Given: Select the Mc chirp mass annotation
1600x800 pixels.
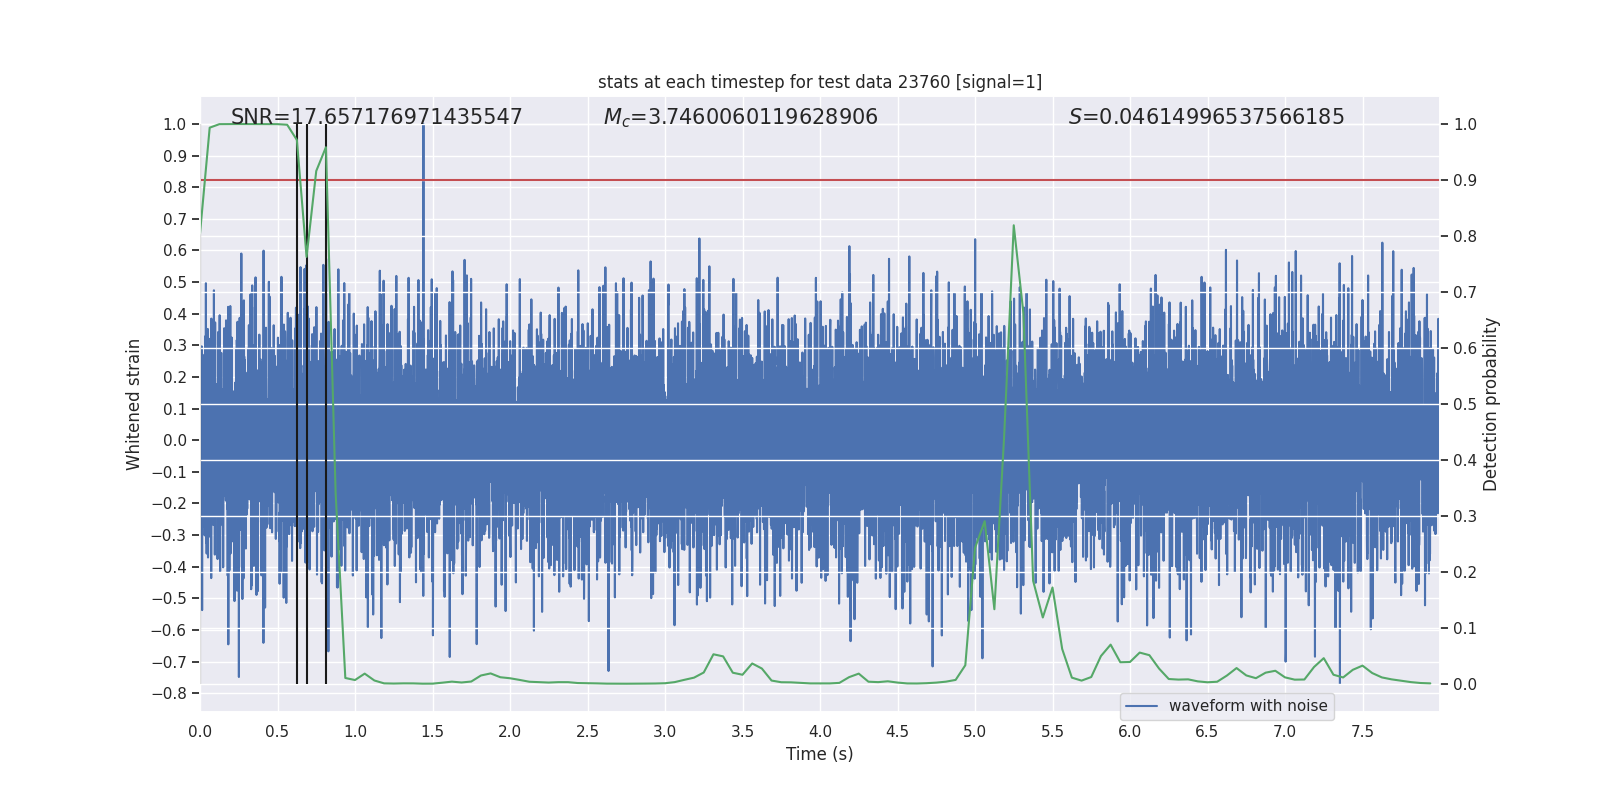Looking at the screenshot, I should point(740,117).
